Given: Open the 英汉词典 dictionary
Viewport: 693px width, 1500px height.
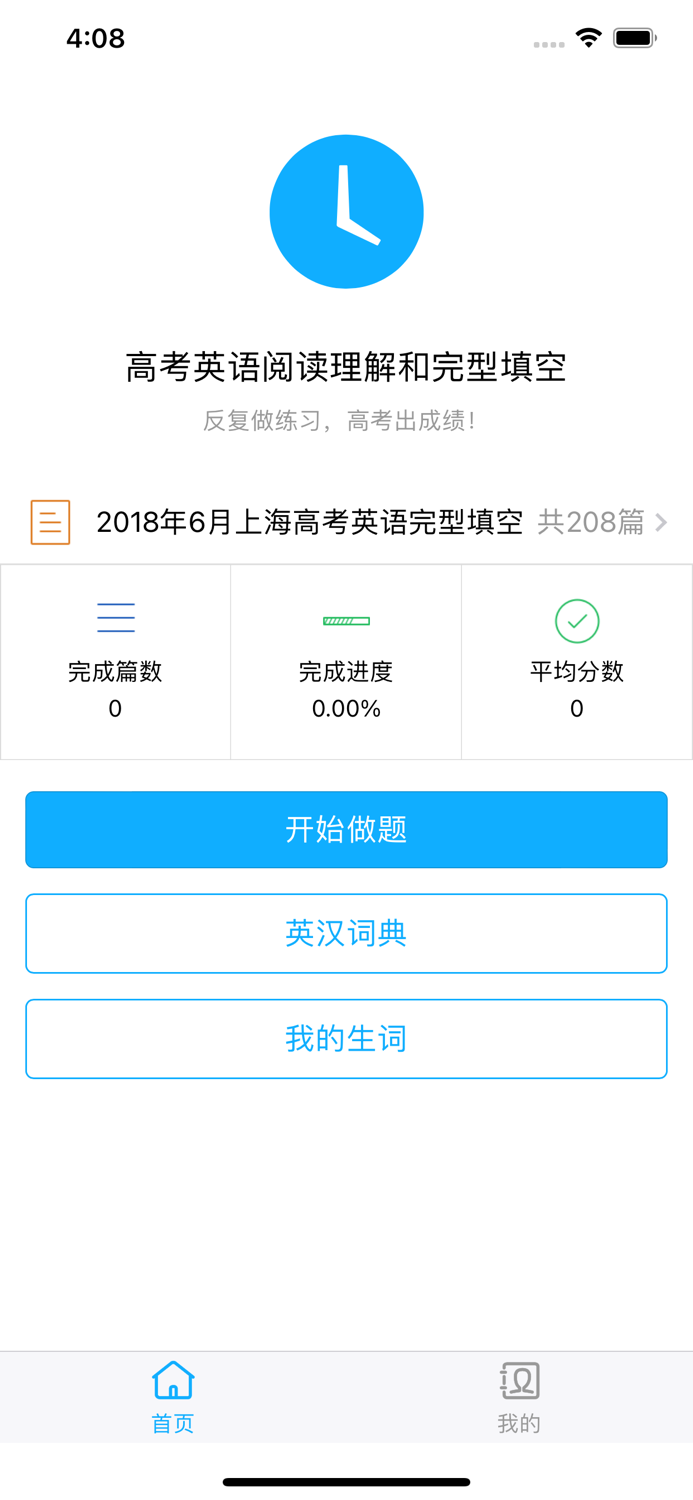Looking at the screenshot, I should coord(346,933).
